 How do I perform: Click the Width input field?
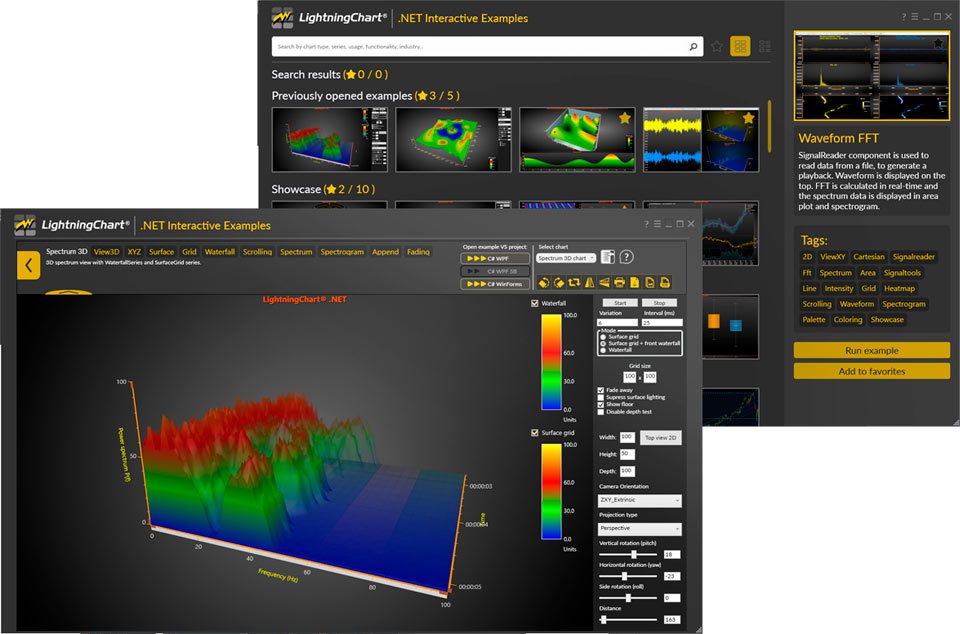(x=626, y=437)
